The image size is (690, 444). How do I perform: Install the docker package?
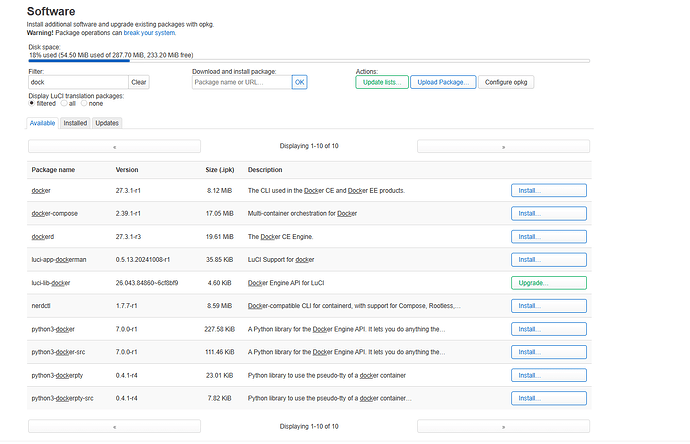point(548,190)
